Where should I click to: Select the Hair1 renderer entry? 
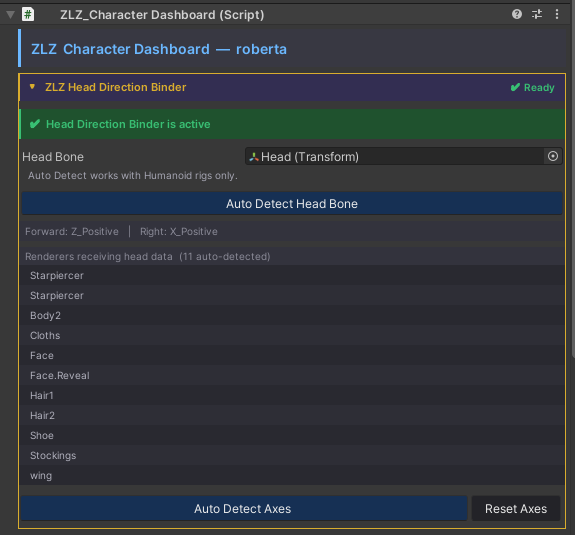tap(292, 395)
